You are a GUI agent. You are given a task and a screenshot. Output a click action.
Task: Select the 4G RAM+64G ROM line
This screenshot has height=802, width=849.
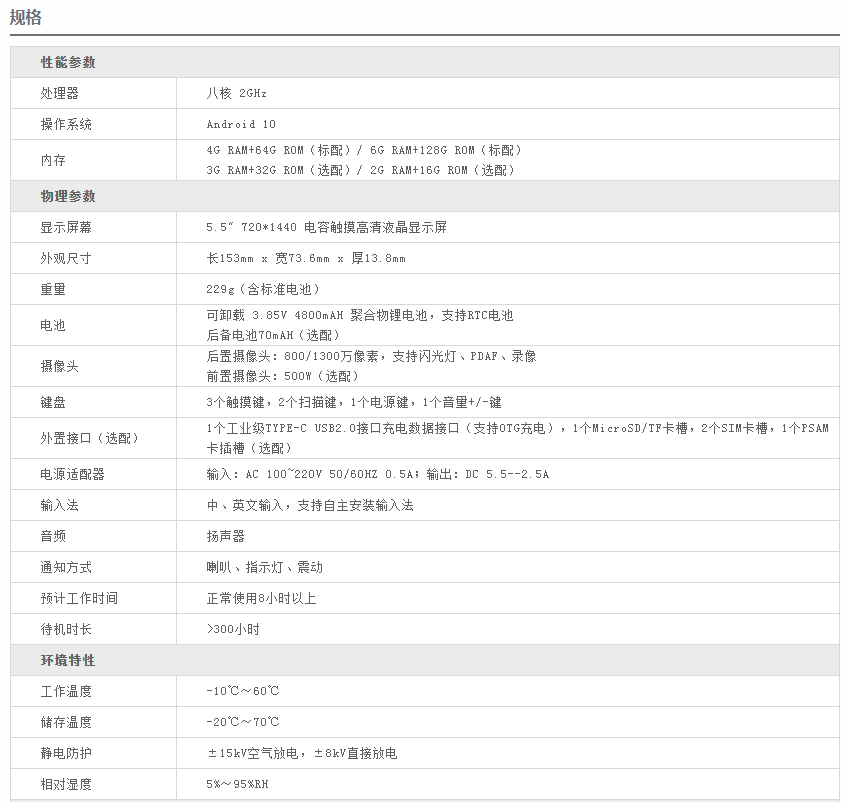click(364, 150)
